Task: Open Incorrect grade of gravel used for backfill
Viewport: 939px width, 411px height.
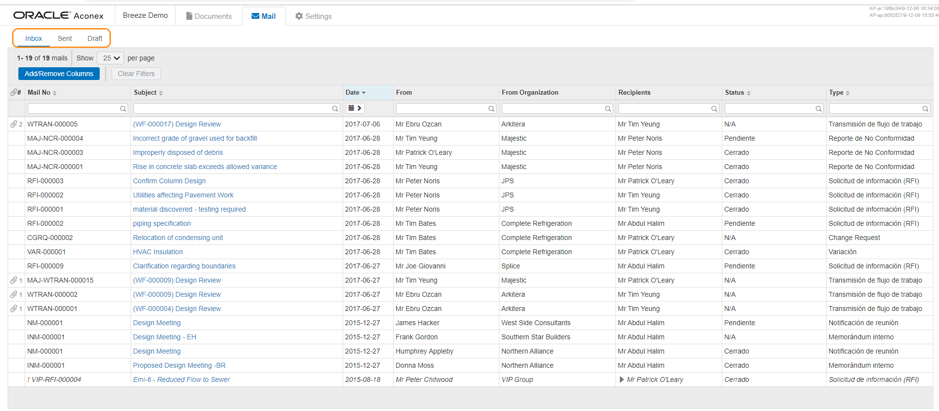Action: pos(195,138)
